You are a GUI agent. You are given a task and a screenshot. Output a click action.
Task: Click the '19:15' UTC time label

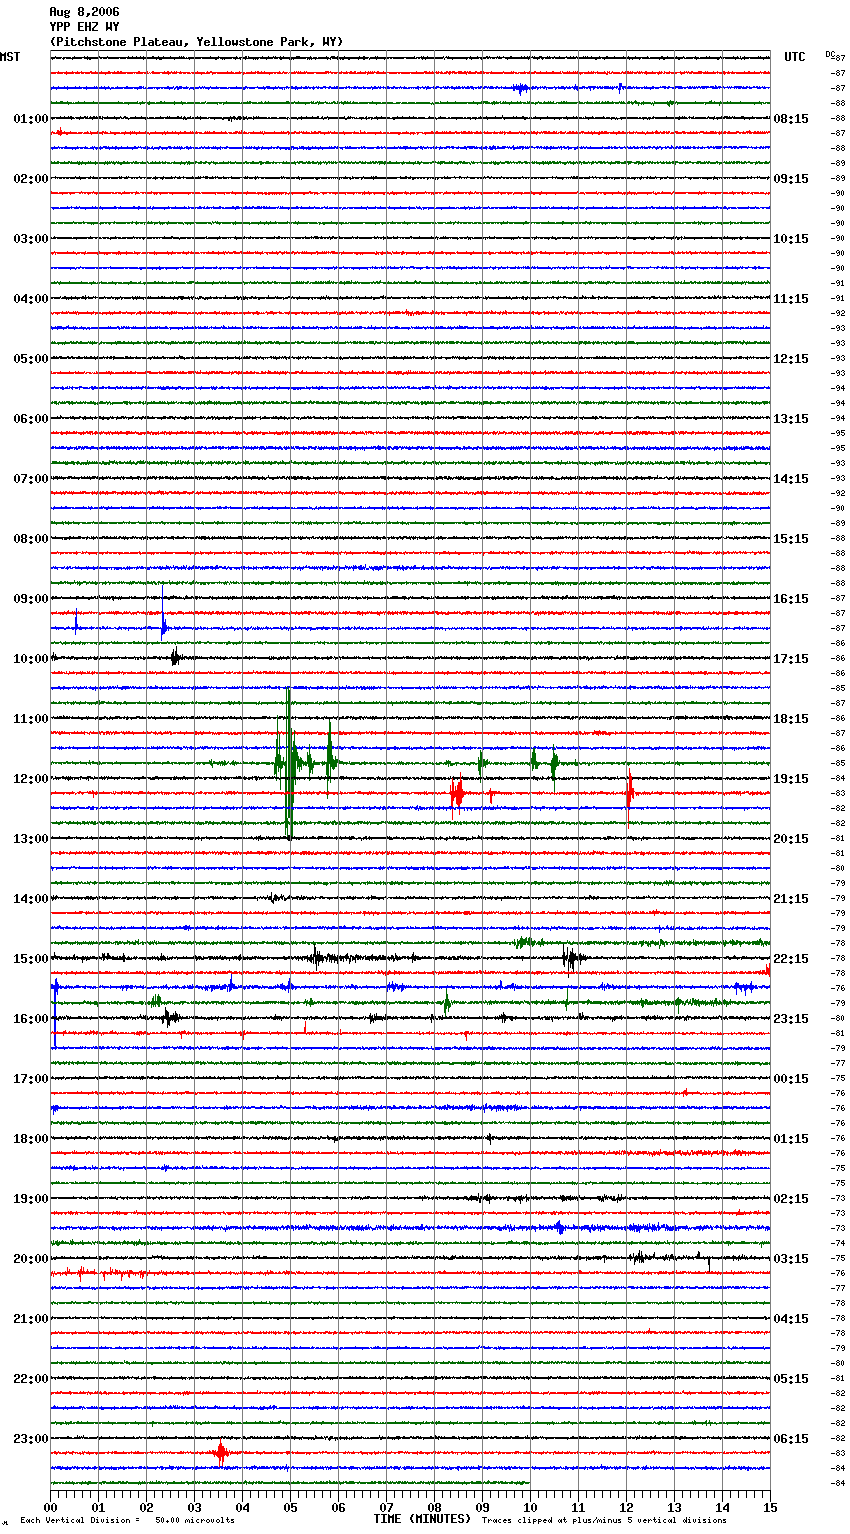(x=791, y=779)
